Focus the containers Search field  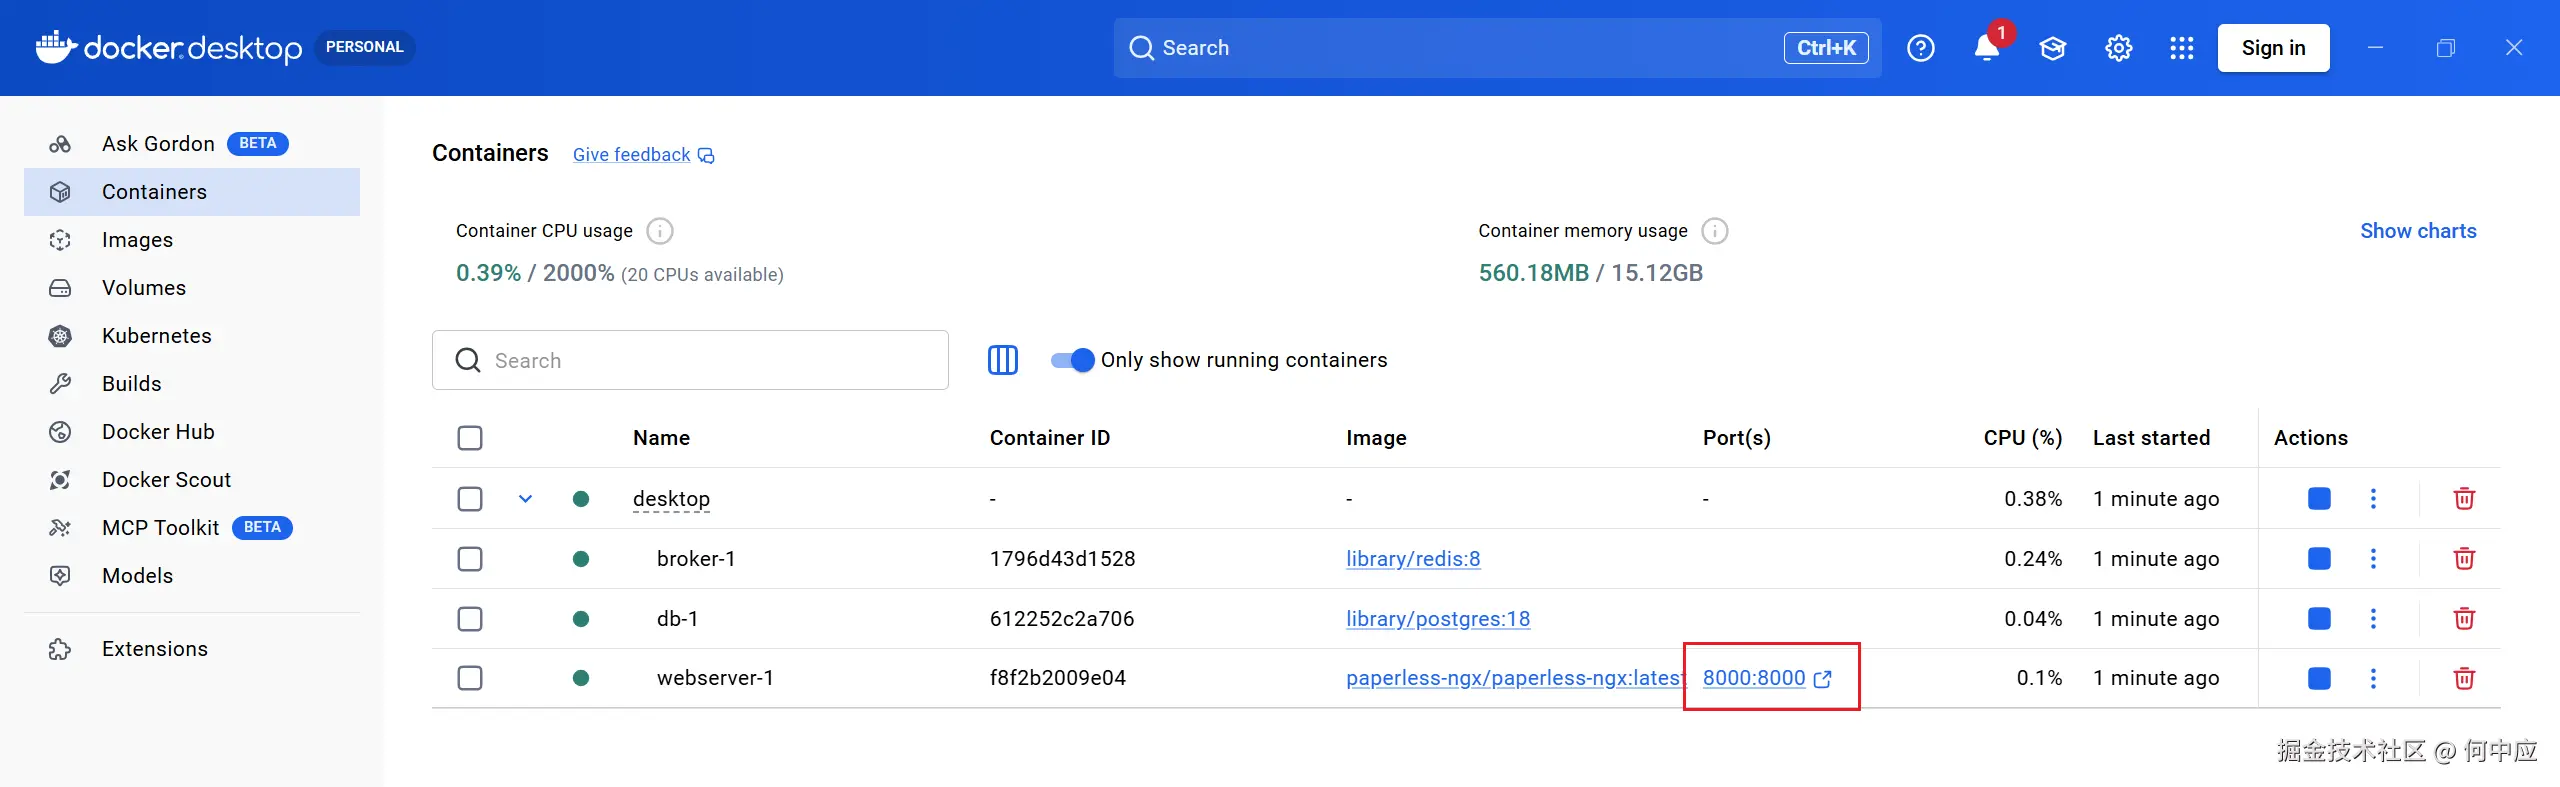pos(690,360)
